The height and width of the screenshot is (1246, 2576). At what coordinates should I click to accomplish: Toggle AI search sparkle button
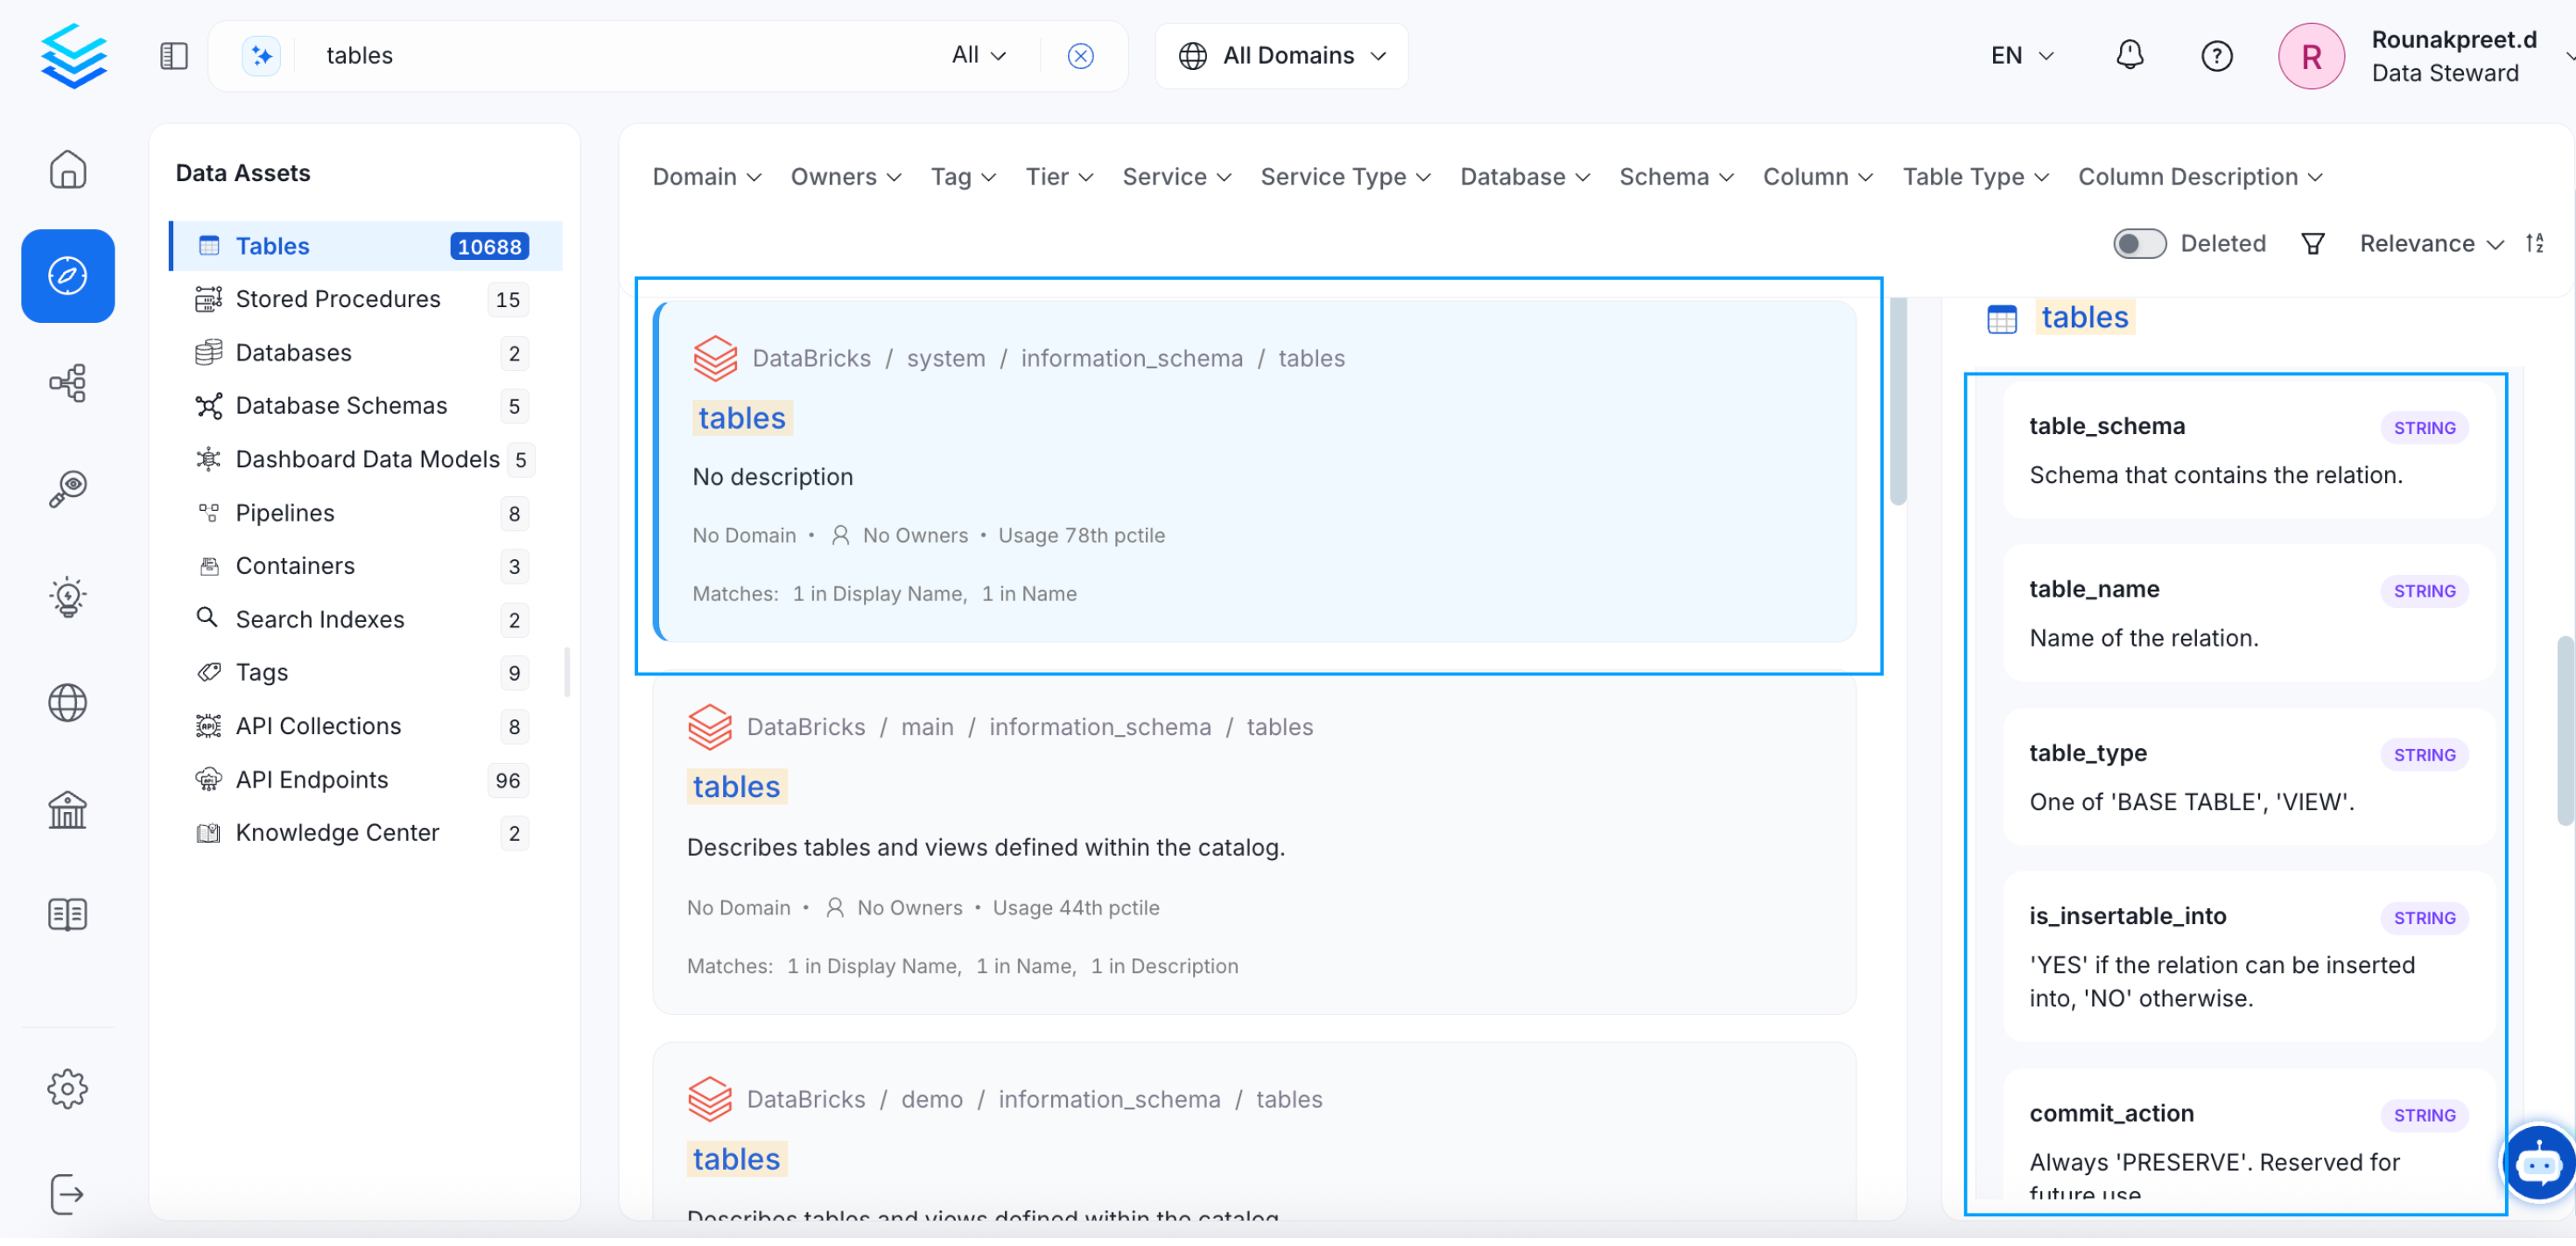[x=262, y=55]
